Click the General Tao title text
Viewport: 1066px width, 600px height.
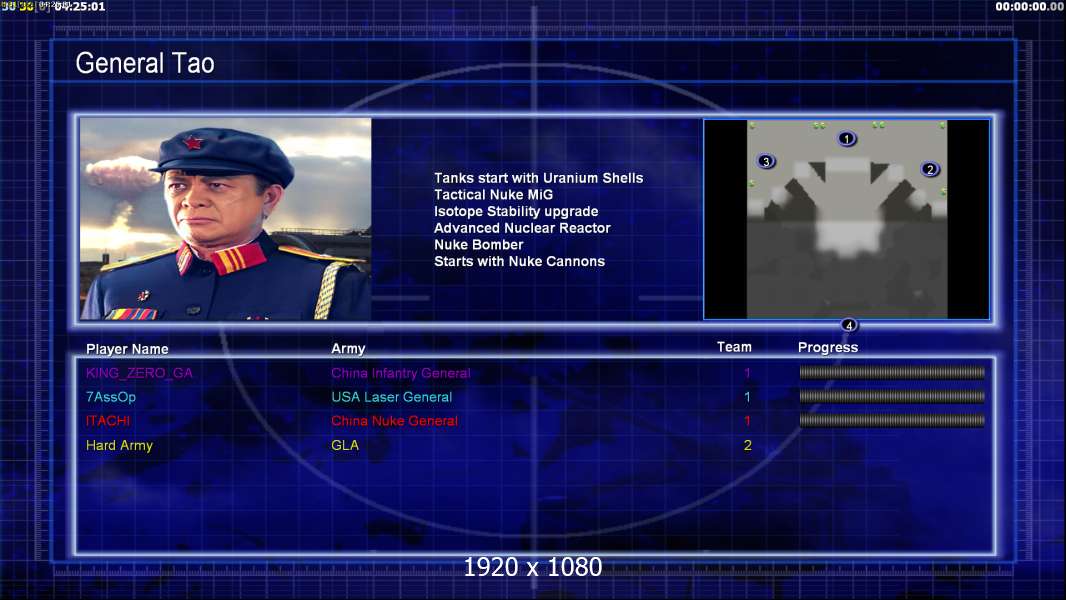[145, 63]
